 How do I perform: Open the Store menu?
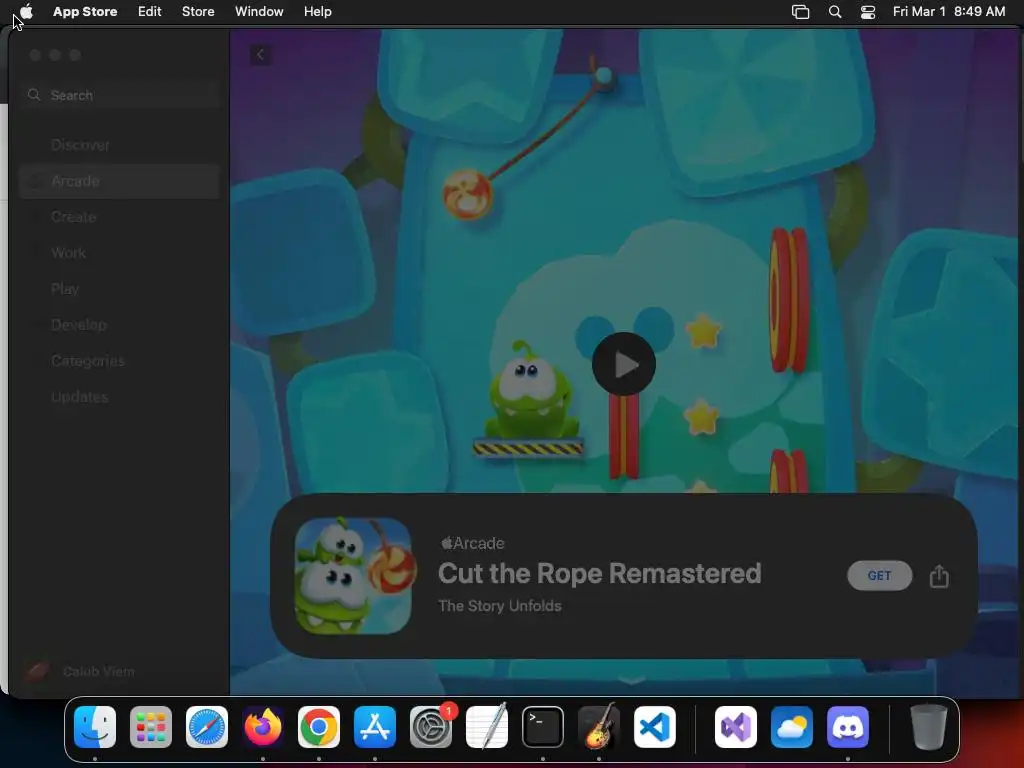[x=198, y=11]
